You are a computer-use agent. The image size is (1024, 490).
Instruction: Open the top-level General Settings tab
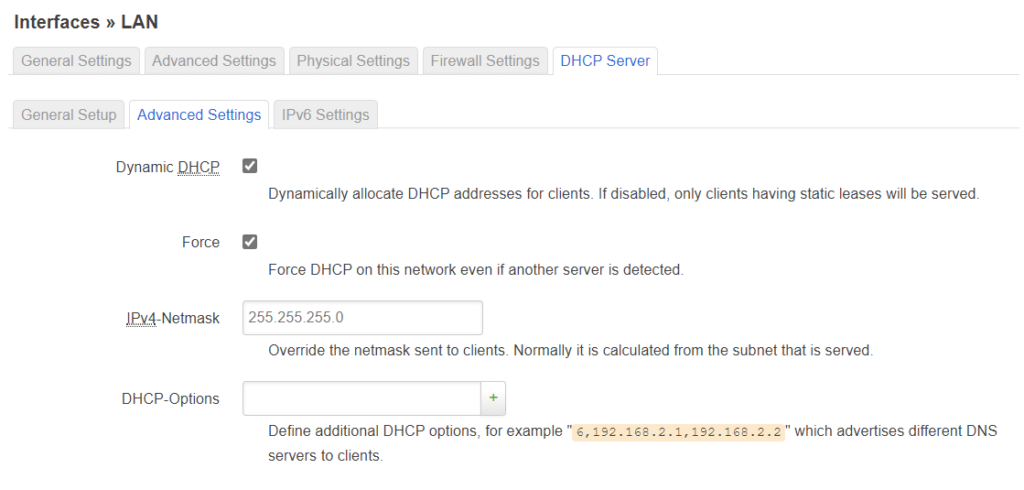[76, 61]
